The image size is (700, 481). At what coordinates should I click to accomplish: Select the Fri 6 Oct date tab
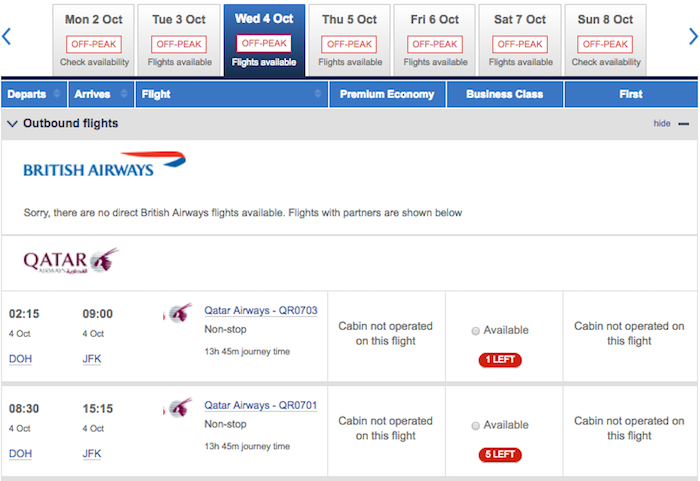point(435,40)
